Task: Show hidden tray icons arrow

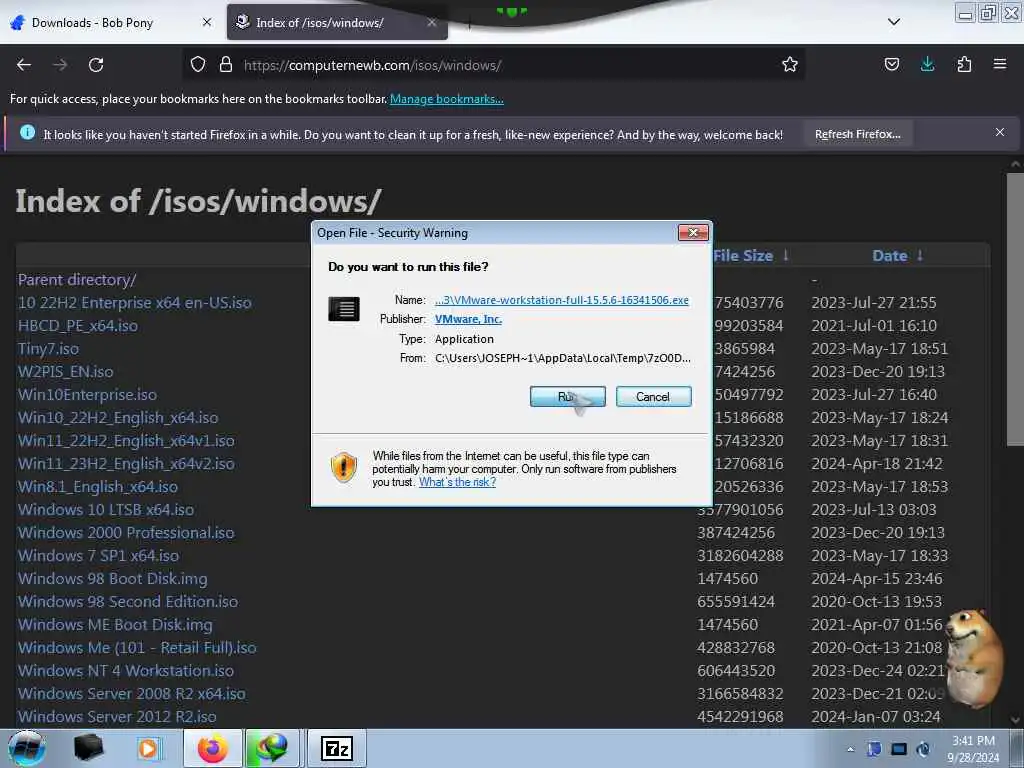Action: [x=850, y=749]
